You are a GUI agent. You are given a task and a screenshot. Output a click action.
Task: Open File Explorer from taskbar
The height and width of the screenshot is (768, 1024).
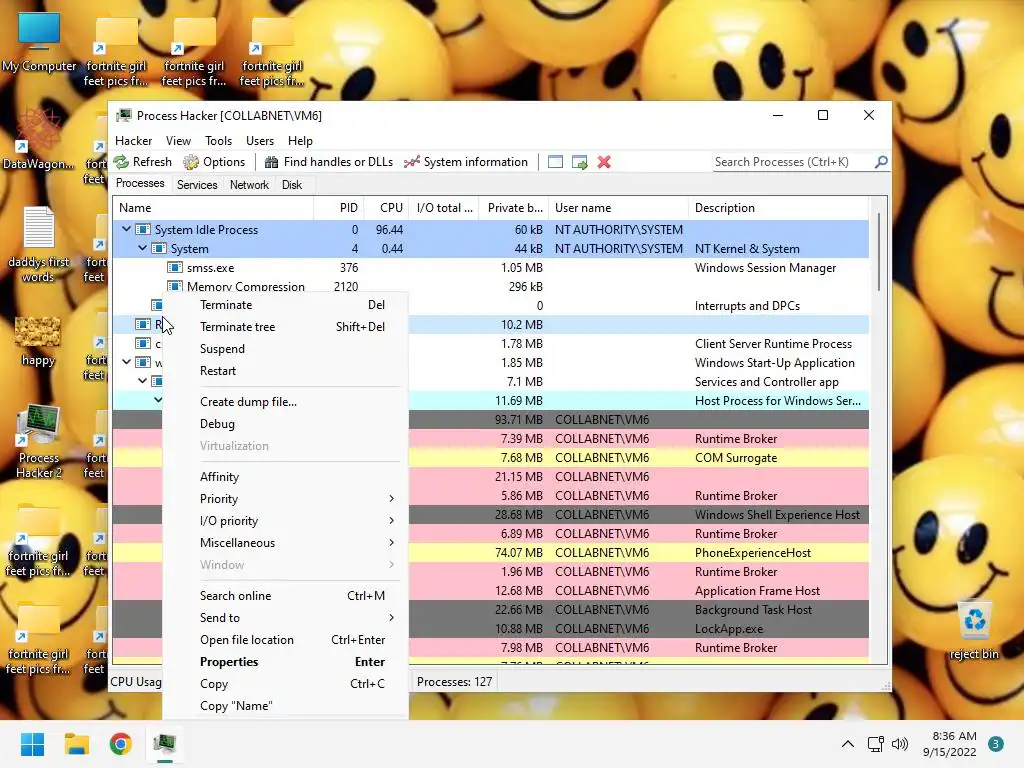point(76,744)
